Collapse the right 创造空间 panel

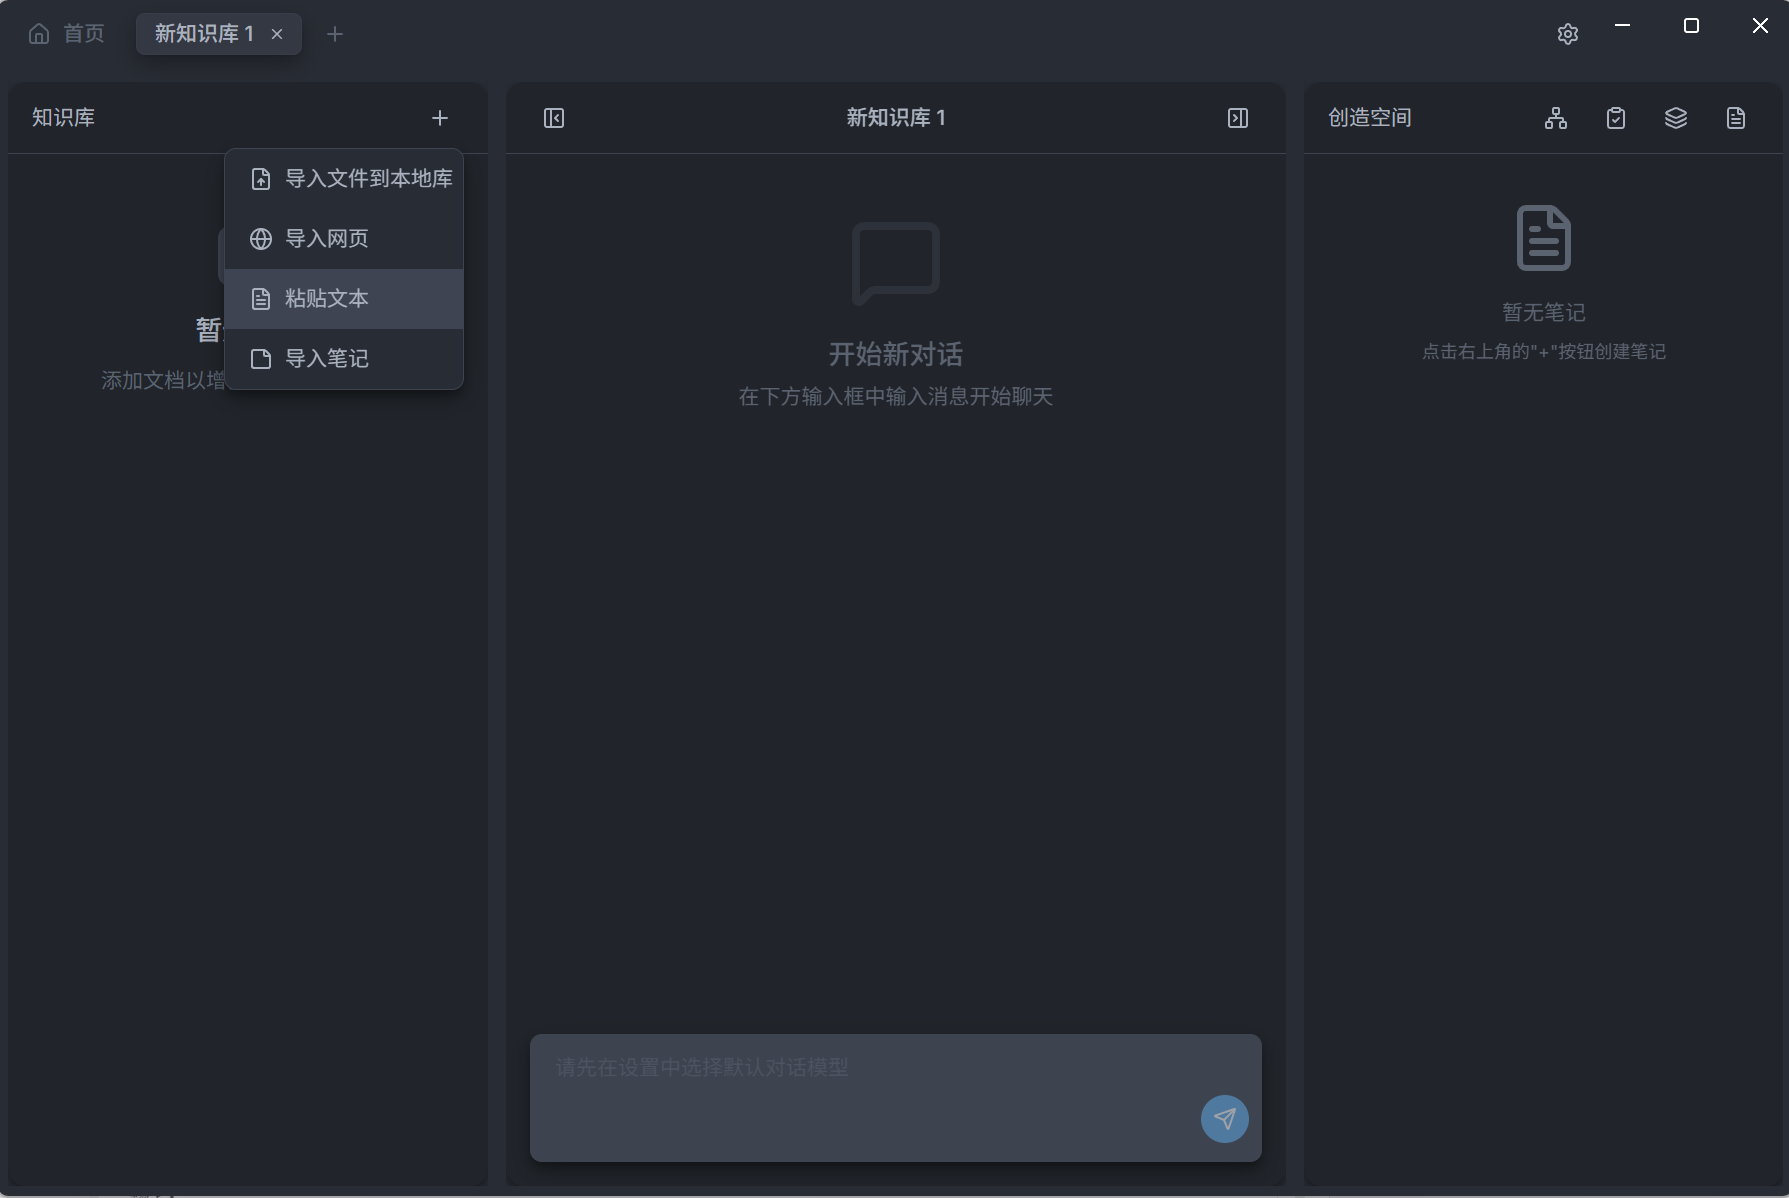pyautogui.click(x=1238, y=118)
